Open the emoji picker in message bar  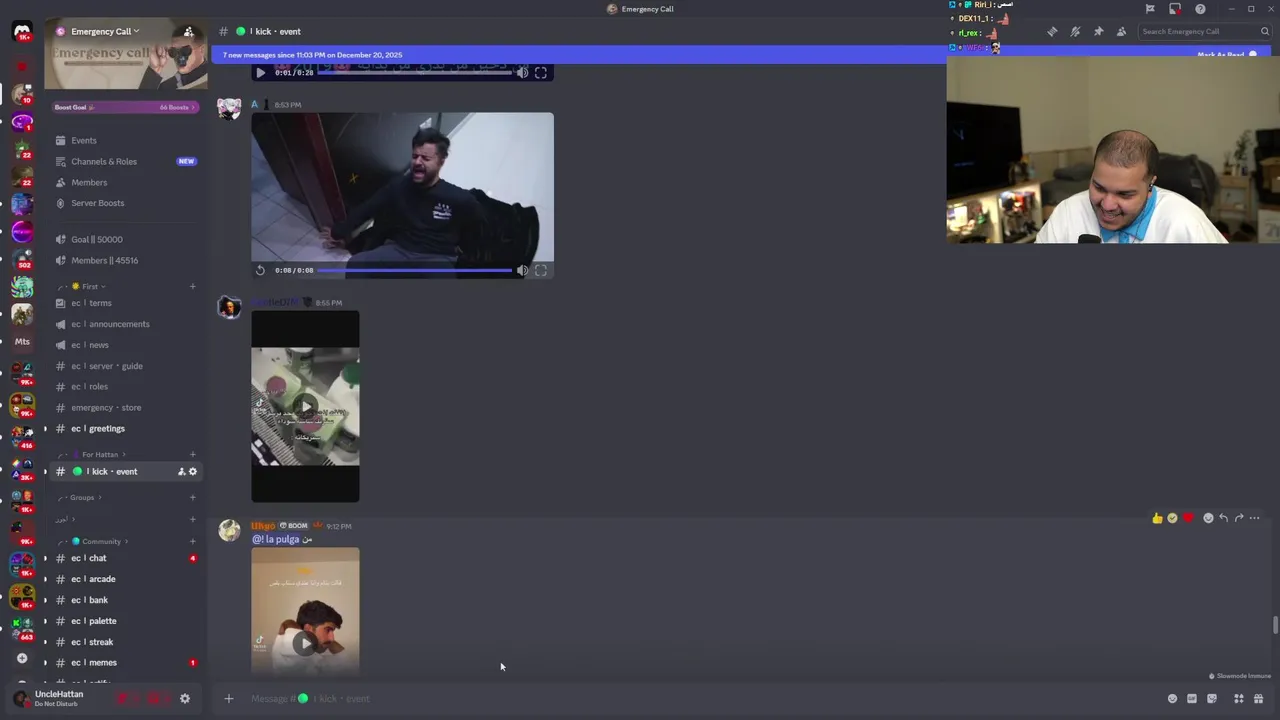coord(1173,698)
